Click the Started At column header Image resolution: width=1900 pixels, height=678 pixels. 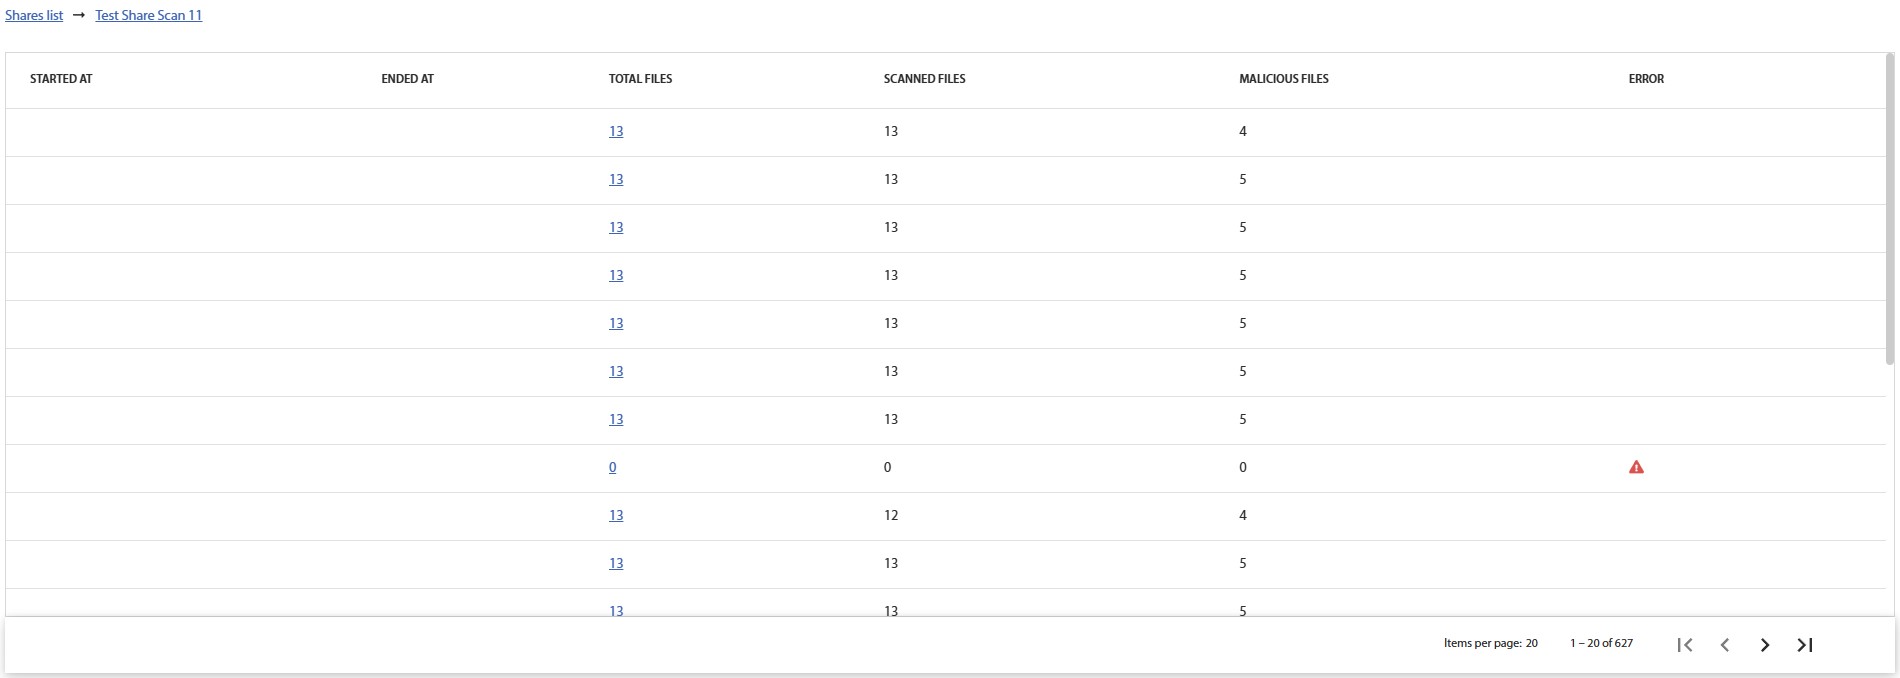point(61,79)
